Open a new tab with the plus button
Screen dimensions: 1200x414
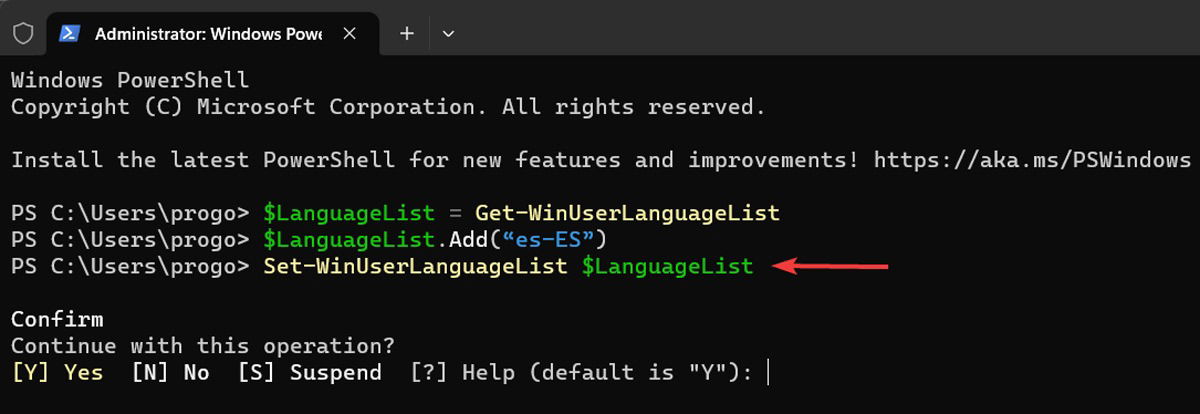click(x=406, y=33)
